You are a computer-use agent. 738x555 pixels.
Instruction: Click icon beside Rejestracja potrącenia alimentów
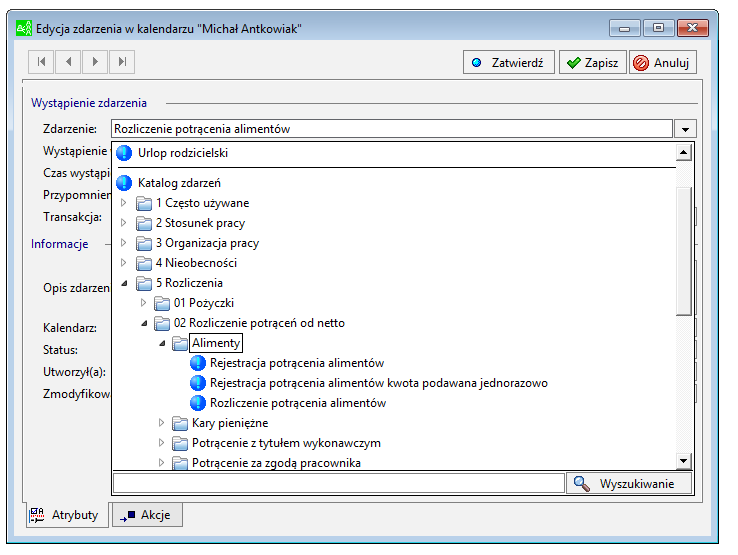[198, 363]
